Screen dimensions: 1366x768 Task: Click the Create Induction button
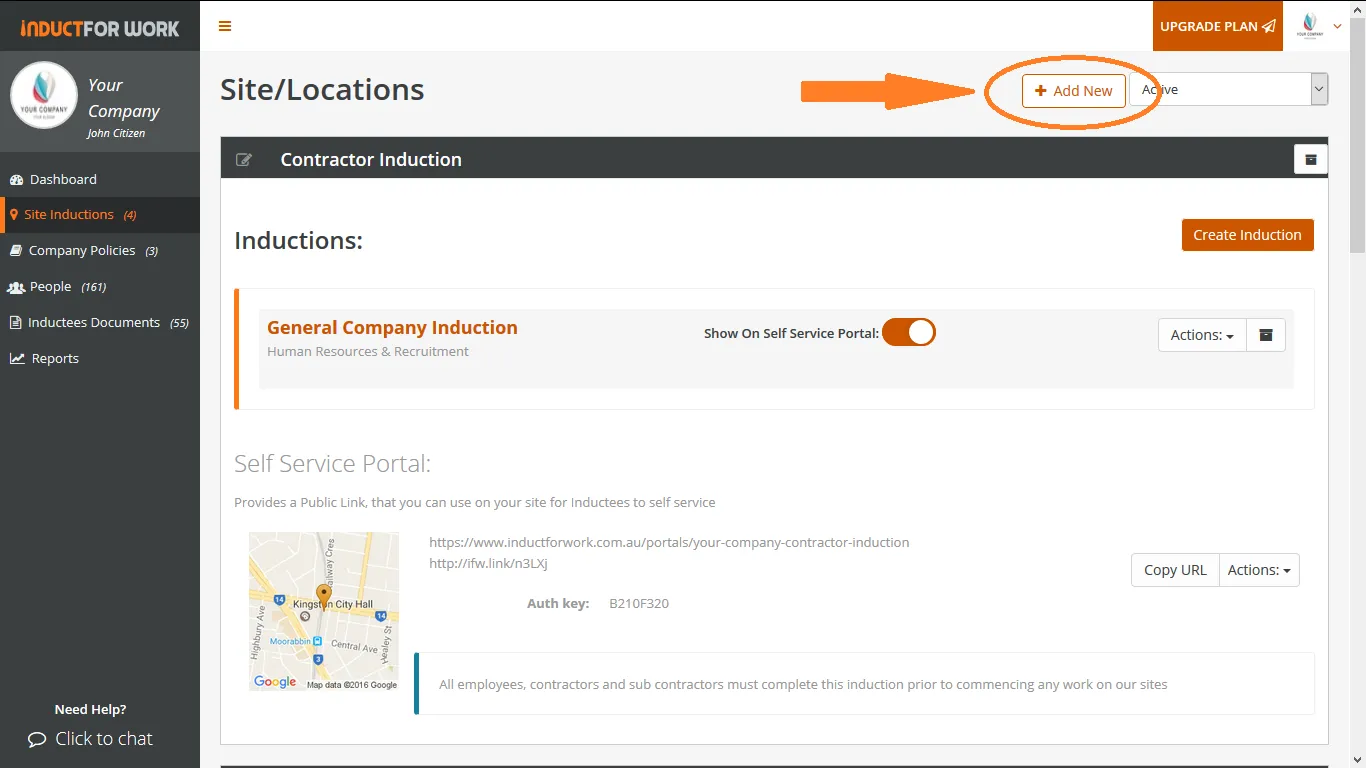click(x=1247, y=235)
